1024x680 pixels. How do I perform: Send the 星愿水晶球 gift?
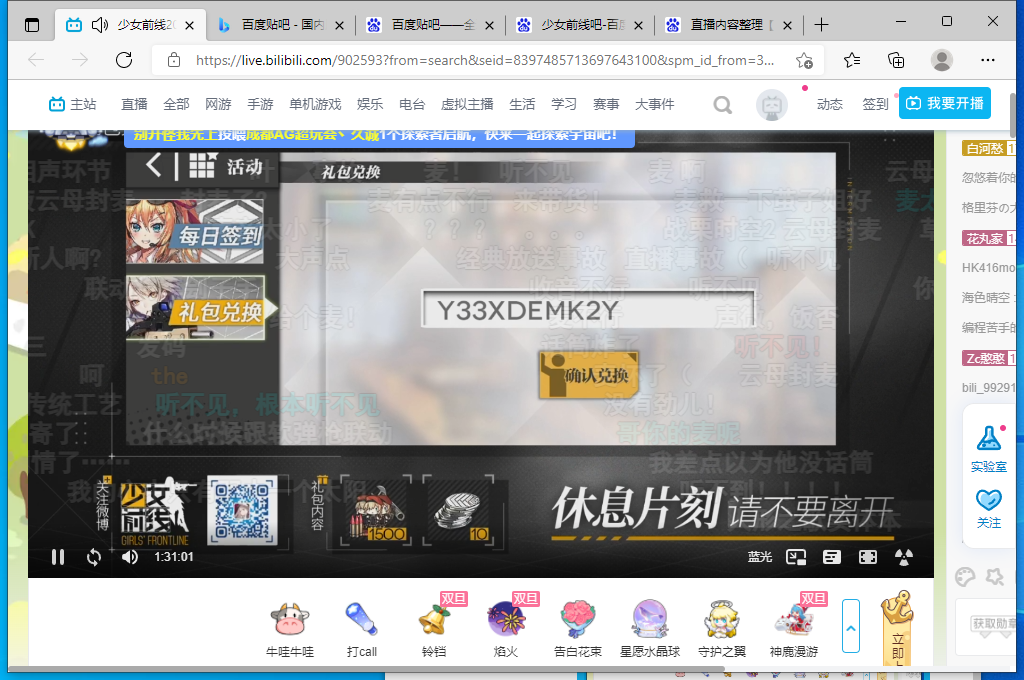[650, 629]
